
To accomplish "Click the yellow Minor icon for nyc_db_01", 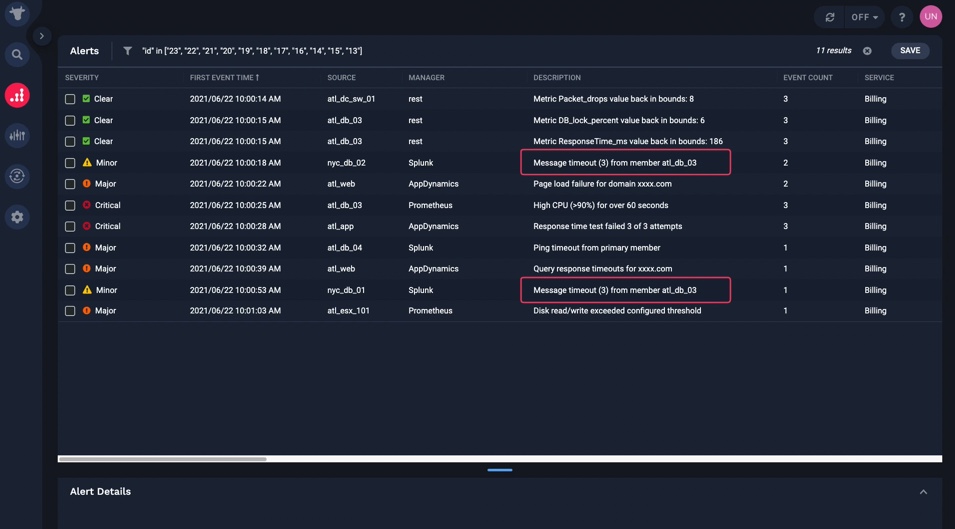I will point(87,290).
